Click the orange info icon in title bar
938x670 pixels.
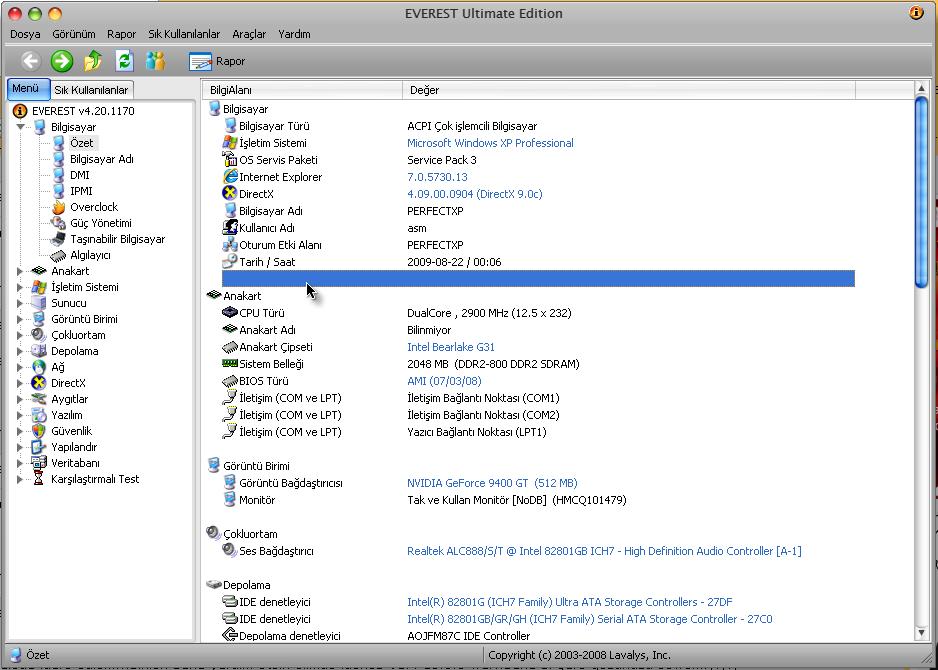(x=916, y=13)
